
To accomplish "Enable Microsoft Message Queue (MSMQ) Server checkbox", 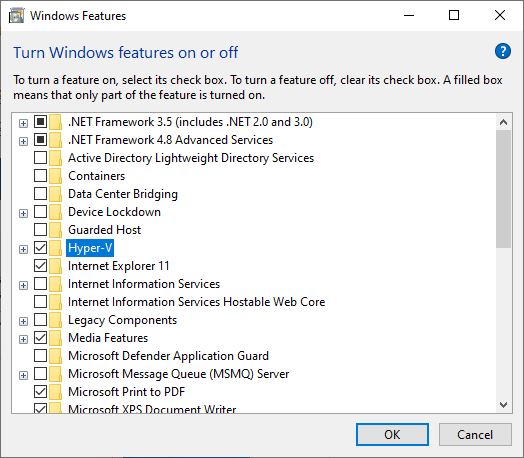I will click(40, 373).
